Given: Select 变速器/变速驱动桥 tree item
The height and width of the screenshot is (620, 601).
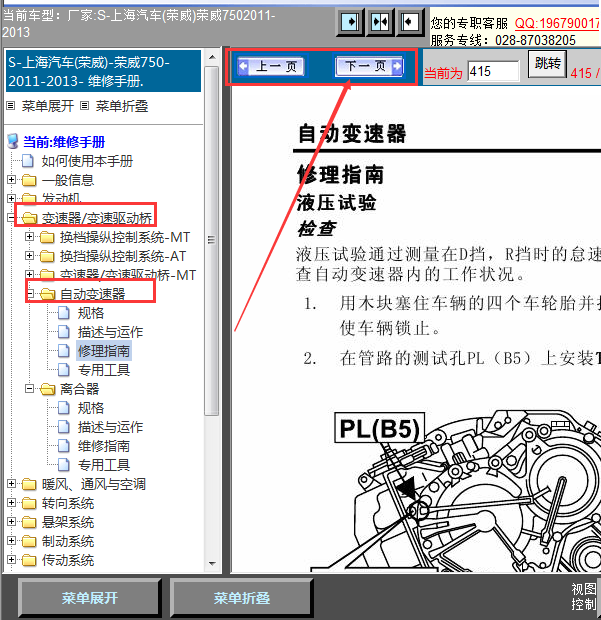Looking at the screenshot, I should tap(97, 218).
